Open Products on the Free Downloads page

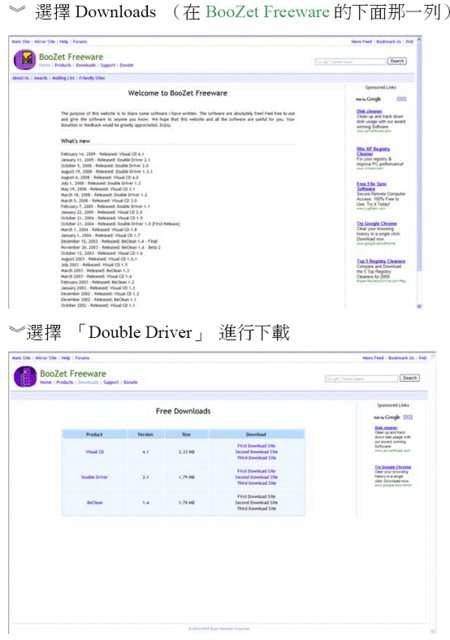65,382
